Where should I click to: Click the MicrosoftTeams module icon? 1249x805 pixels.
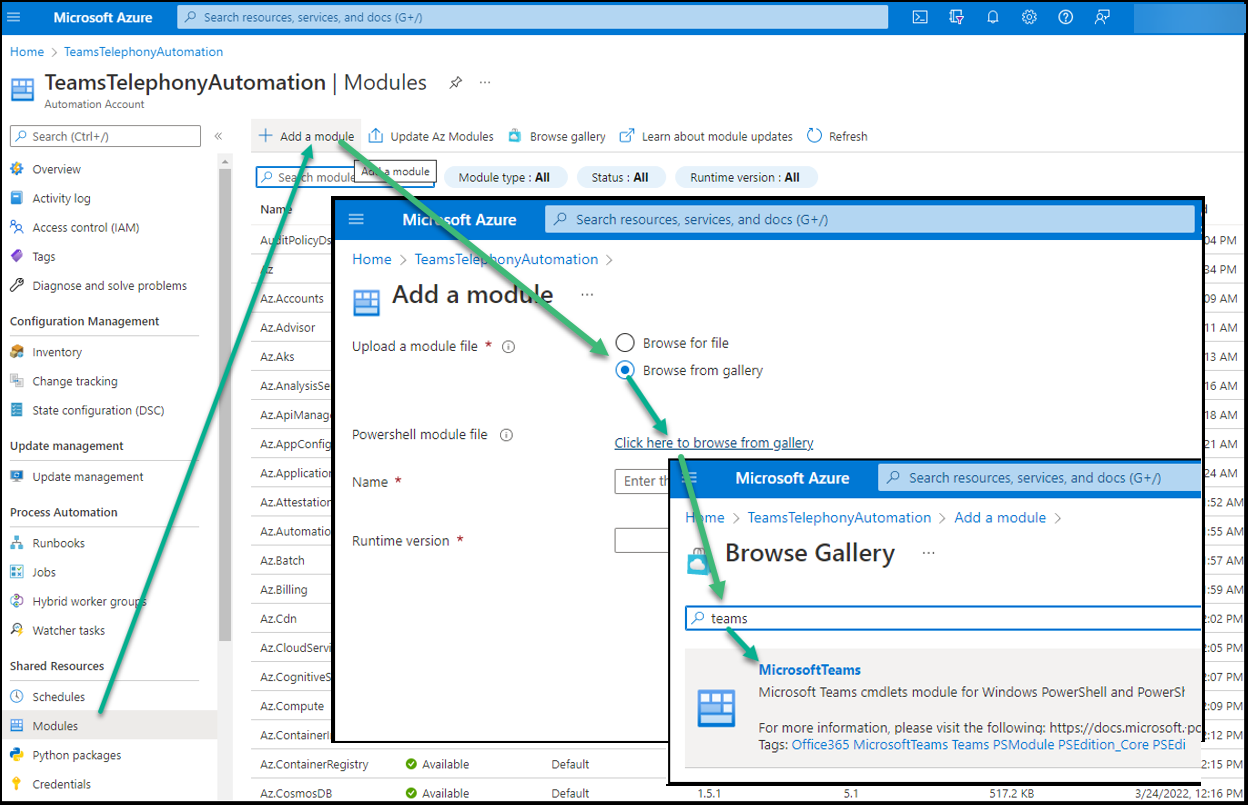(x=716, y=708)
